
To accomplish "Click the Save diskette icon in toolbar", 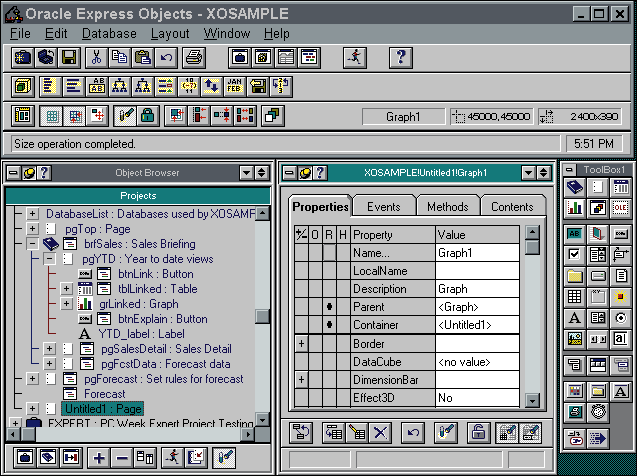I will (x=69, y=58).
